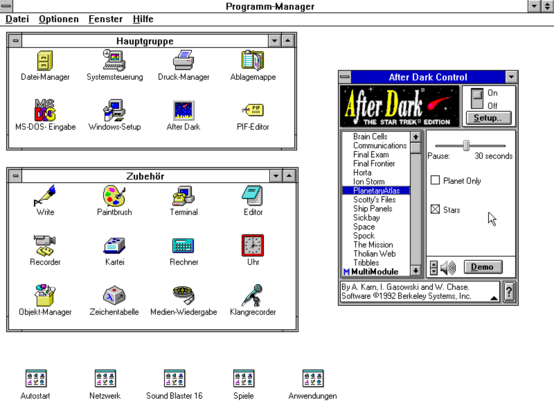Select Communications in module list
Image resolution: width=554 pixels, height=416 pixels.
click(380, 145)
